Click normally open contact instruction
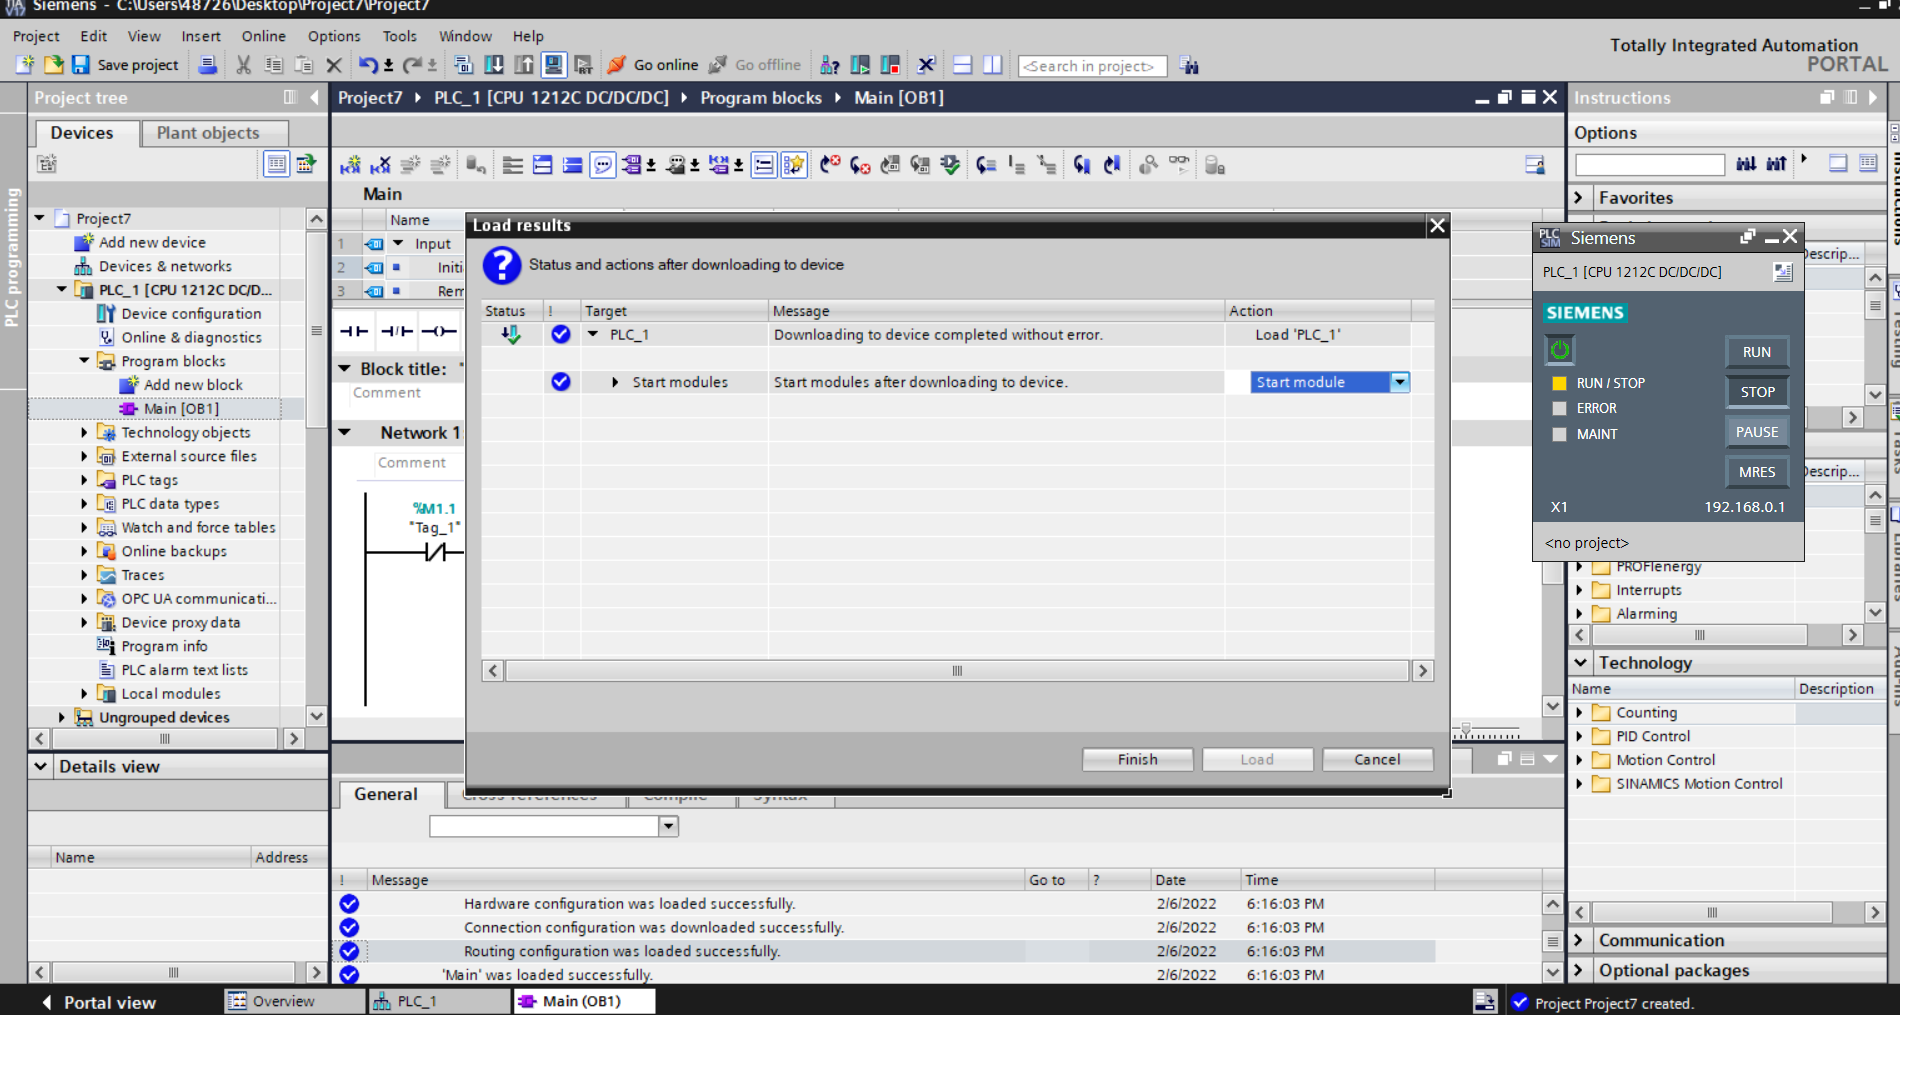The width and height of the screenshot is (1920, 1080). [354, 331]
